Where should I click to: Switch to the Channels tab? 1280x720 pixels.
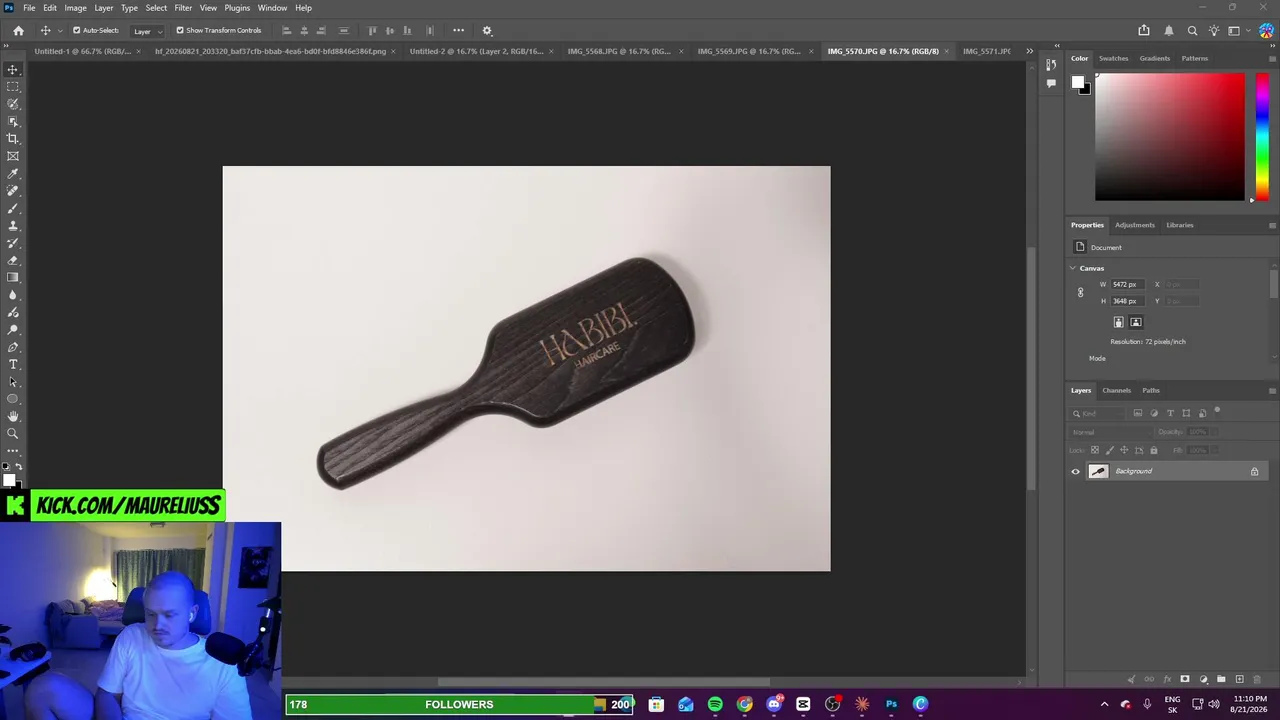coord(1116,390)
